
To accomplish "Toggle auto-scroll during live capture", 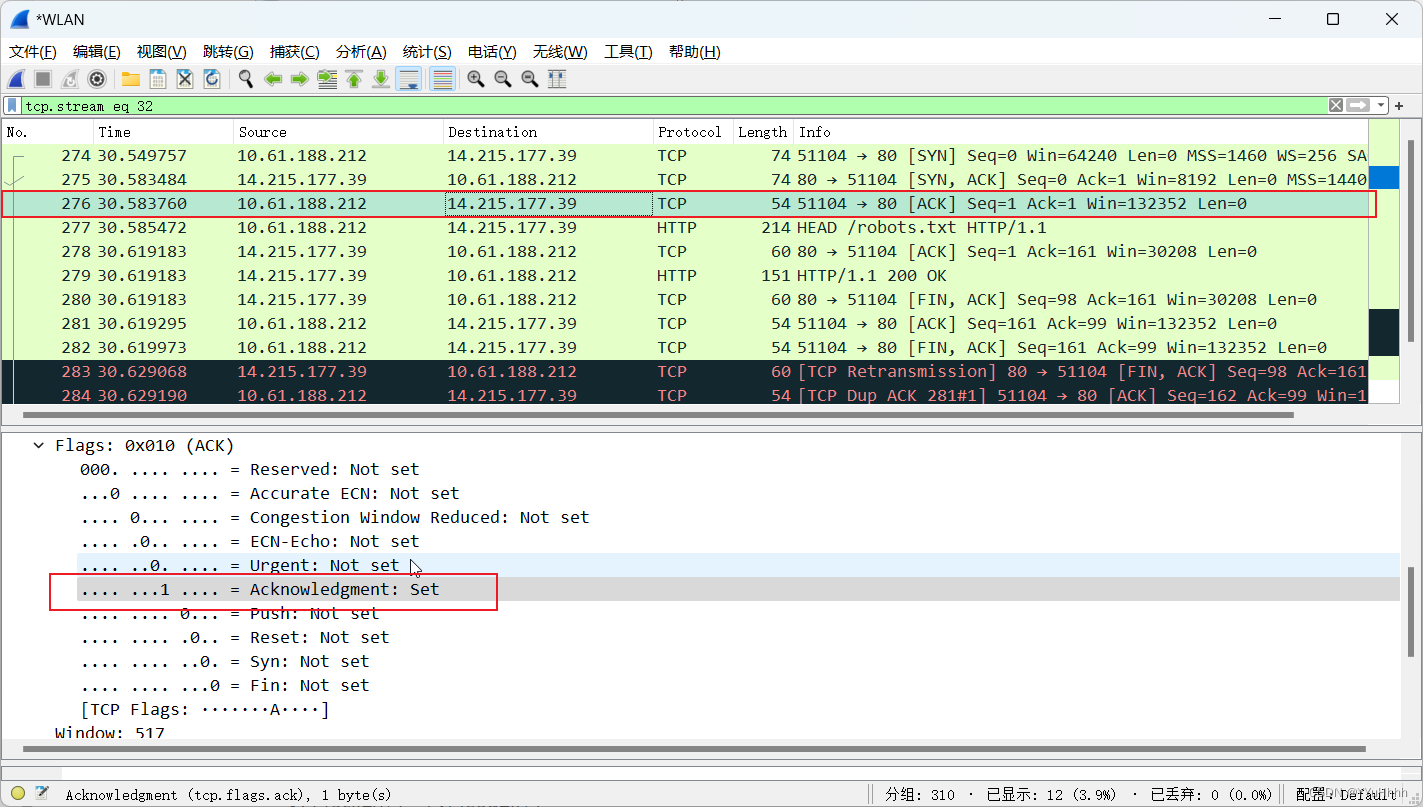I will [408, 79].
